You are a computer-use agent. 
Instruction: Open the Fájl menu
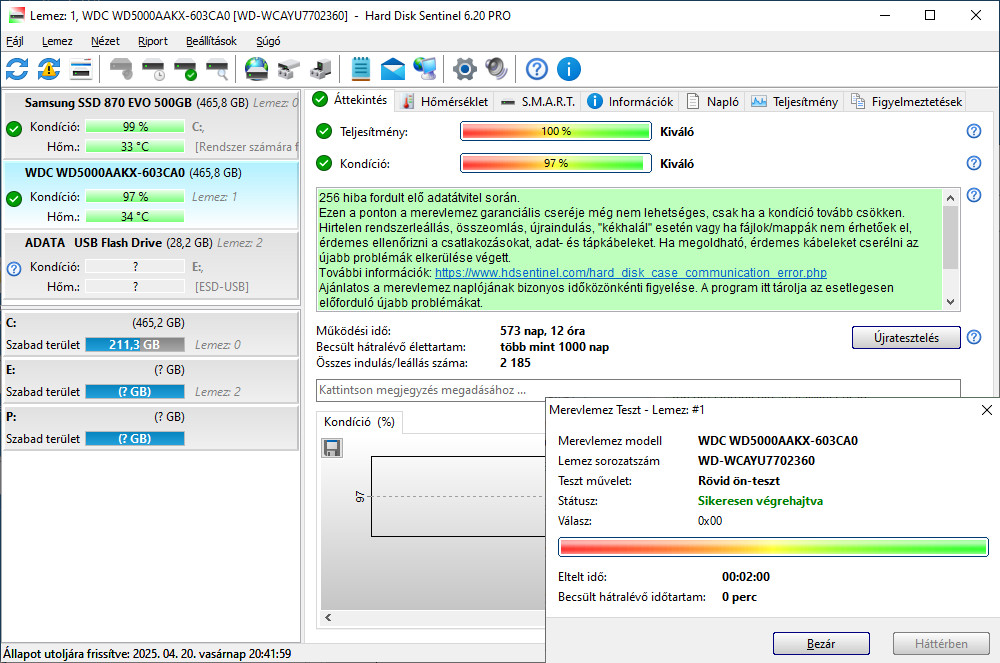[x=15, y=41]
